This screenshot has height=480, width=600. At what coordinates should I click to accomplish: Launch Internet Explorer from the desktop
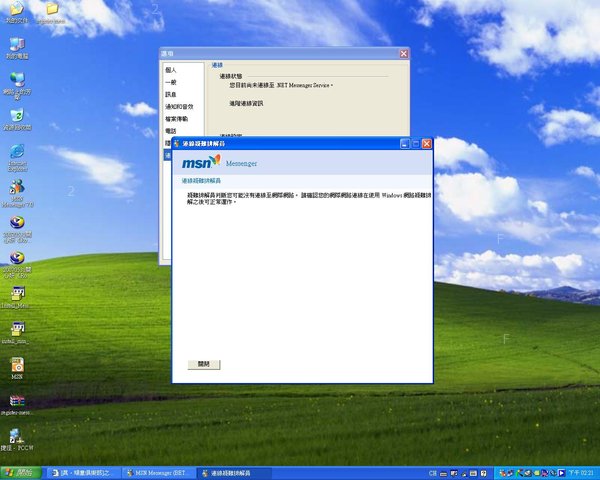point(17,157)
